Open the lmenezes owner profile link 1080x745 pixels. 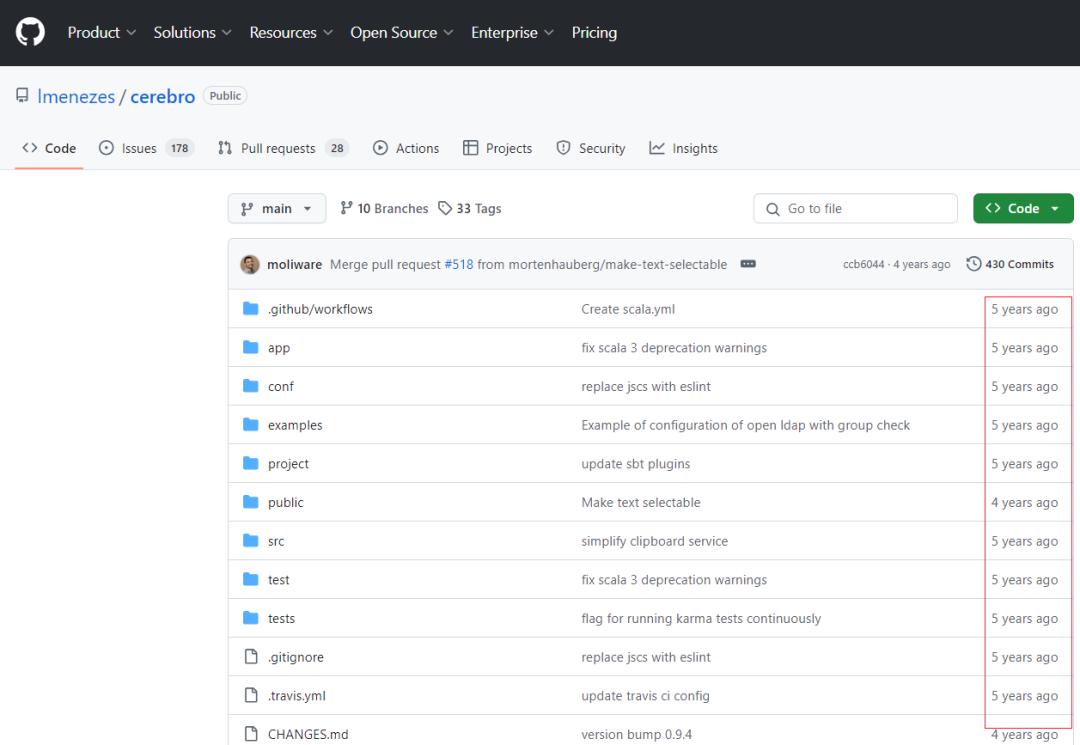[x=76, y=96]
